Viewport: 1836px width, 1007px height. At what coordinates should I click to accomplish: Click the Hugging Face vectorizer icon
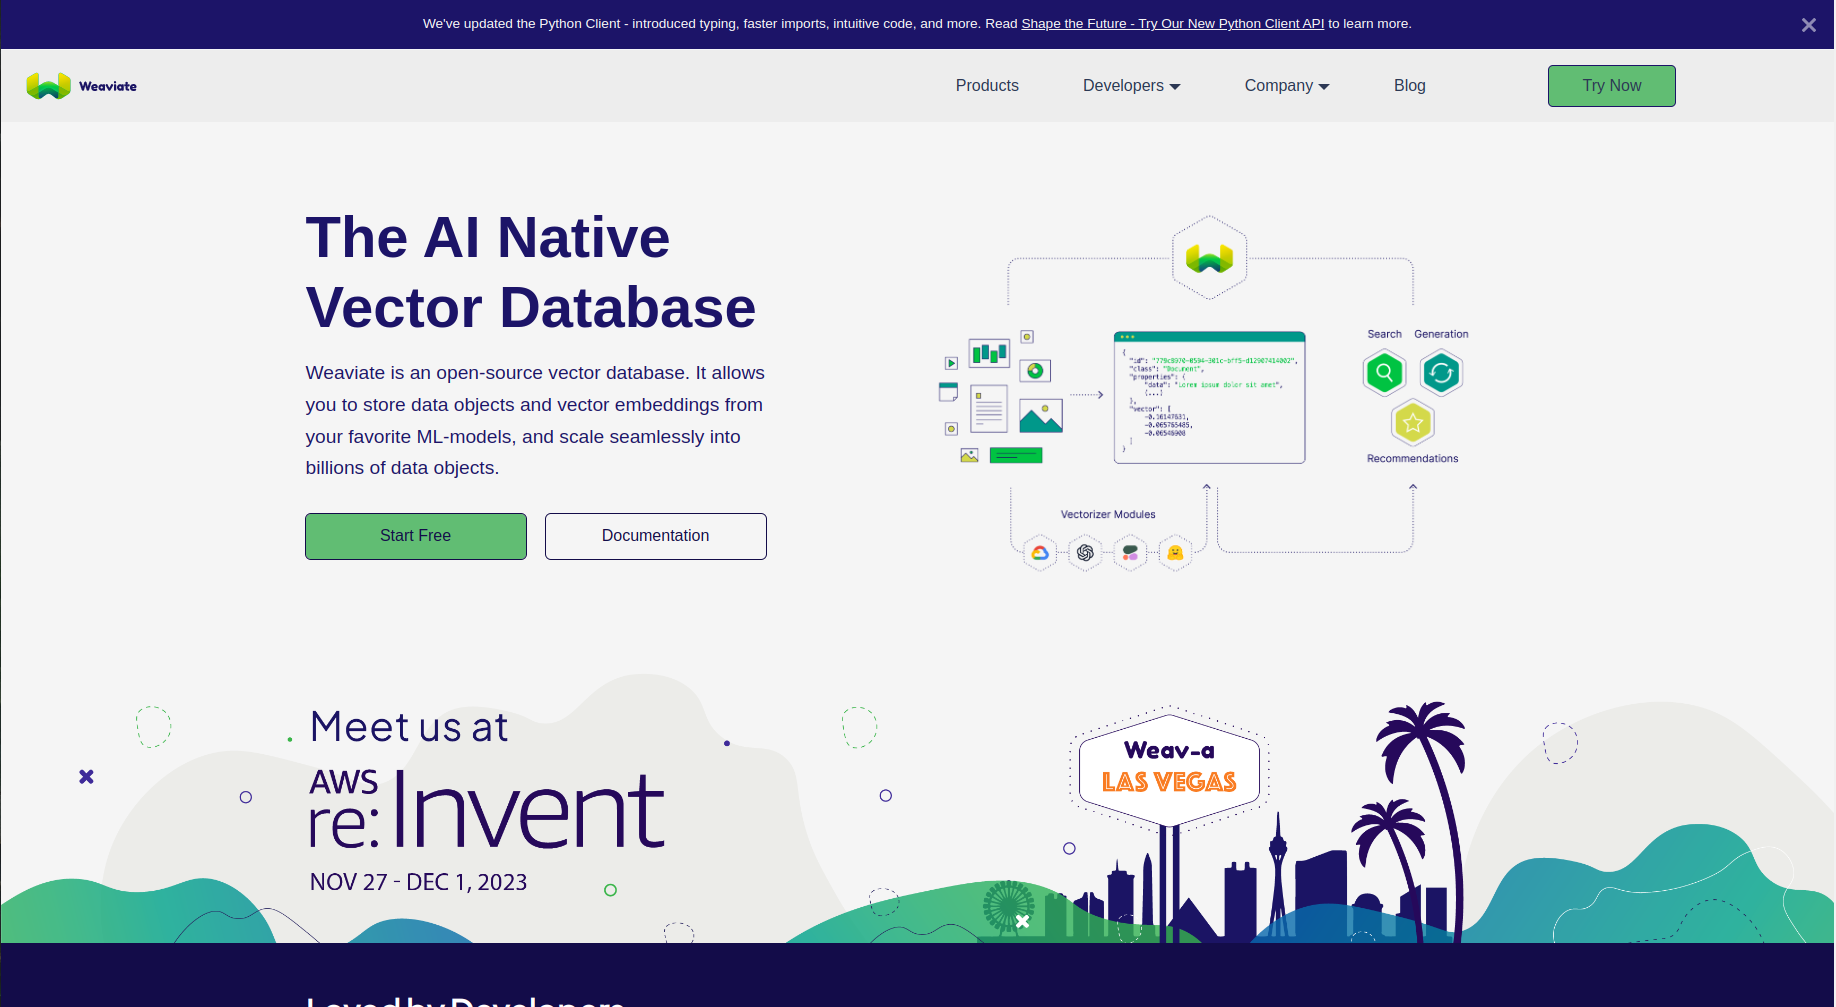pyautogui.click(x=1175, y=553)
